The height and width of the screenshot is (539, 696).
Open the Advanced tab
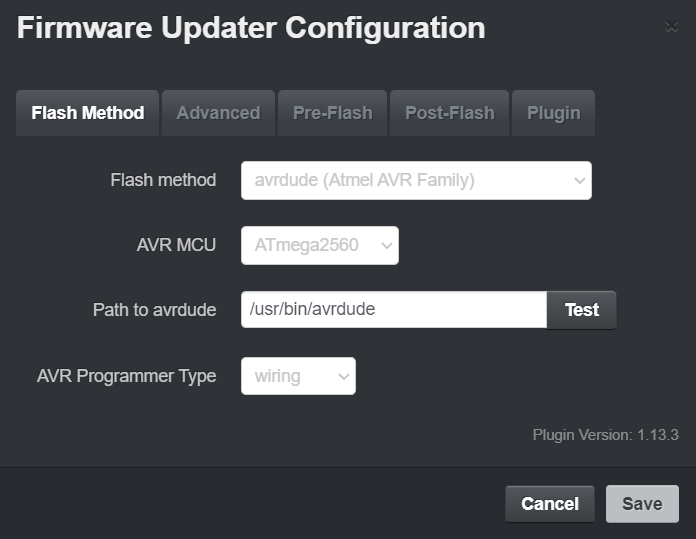(x=218, y=113)
